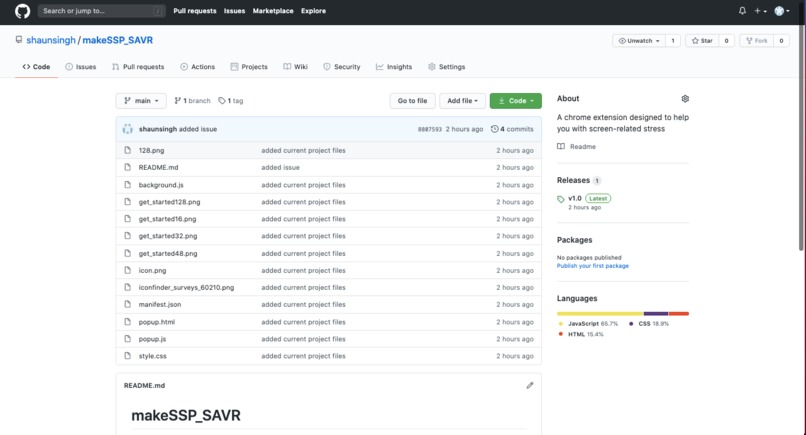Edit README.md with the pencil icon

(530, 385)
